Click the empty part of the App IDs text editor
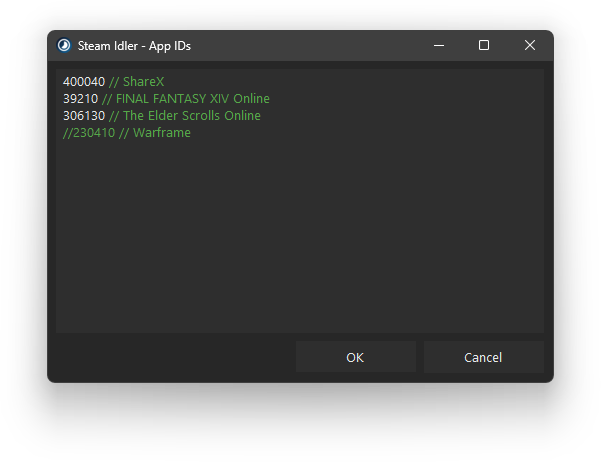The width and height of the screenshot is (601, 462). [300, 234]
